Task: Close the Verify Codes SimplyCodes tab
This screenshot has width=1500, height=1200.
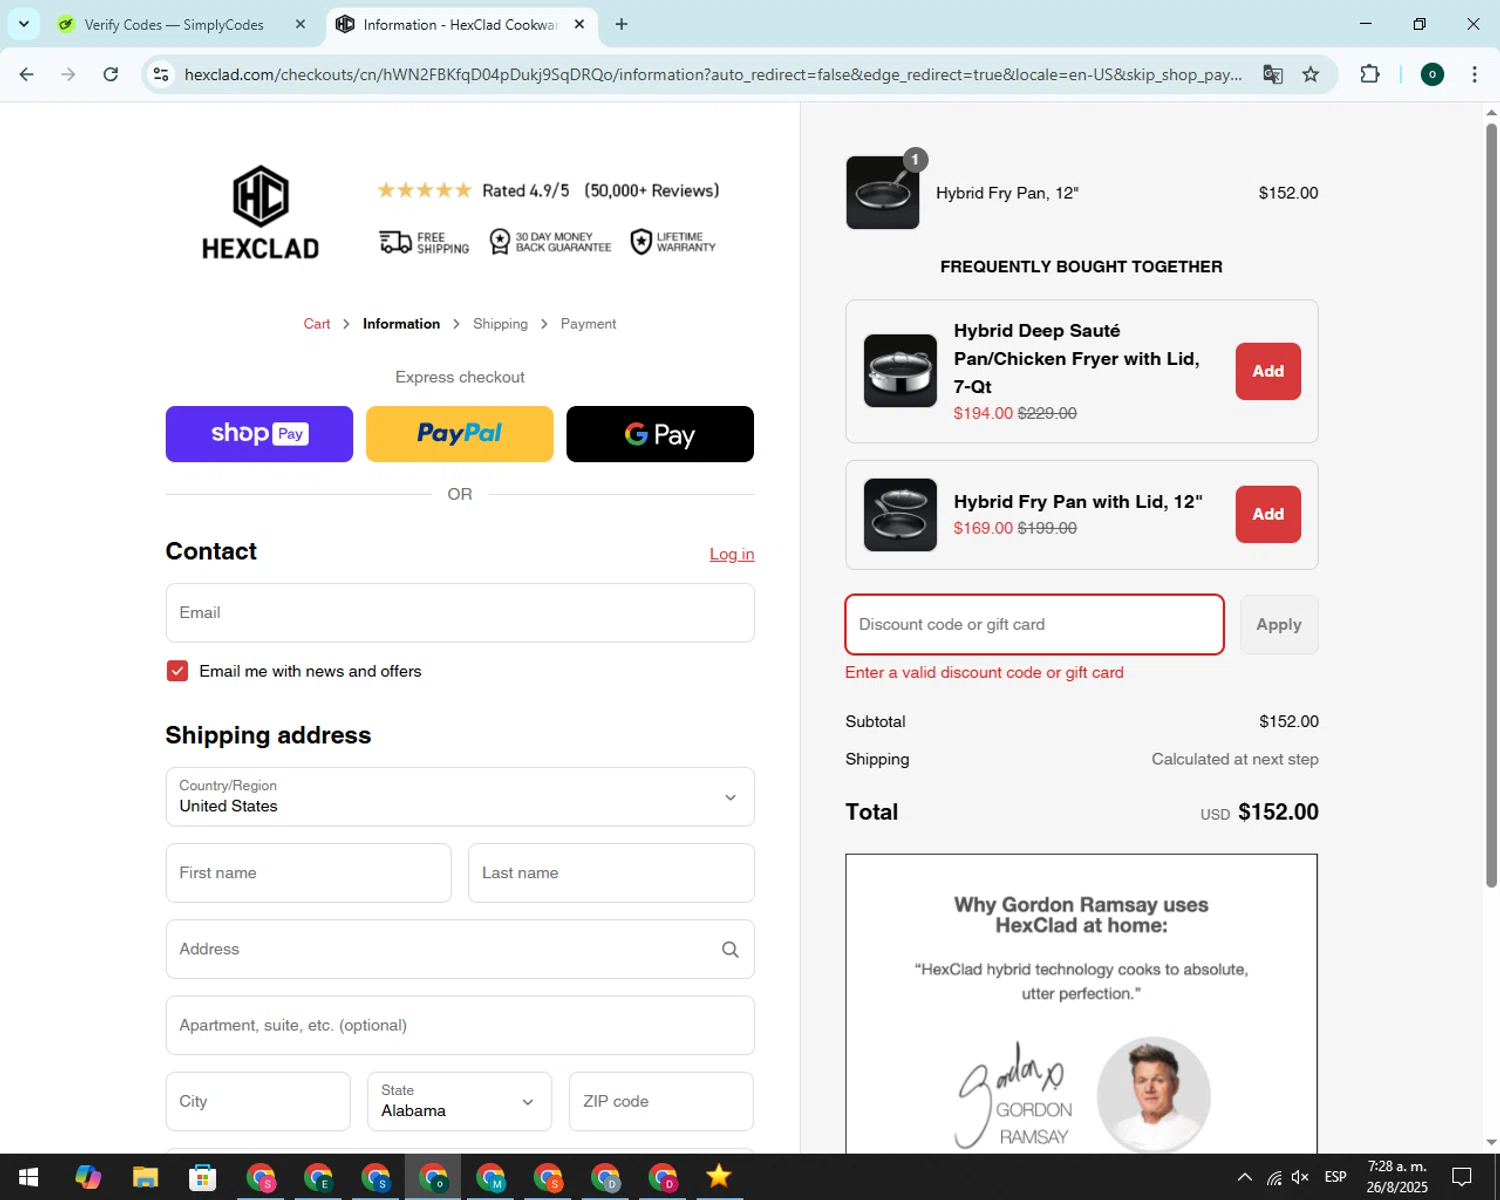Action: 300,24
